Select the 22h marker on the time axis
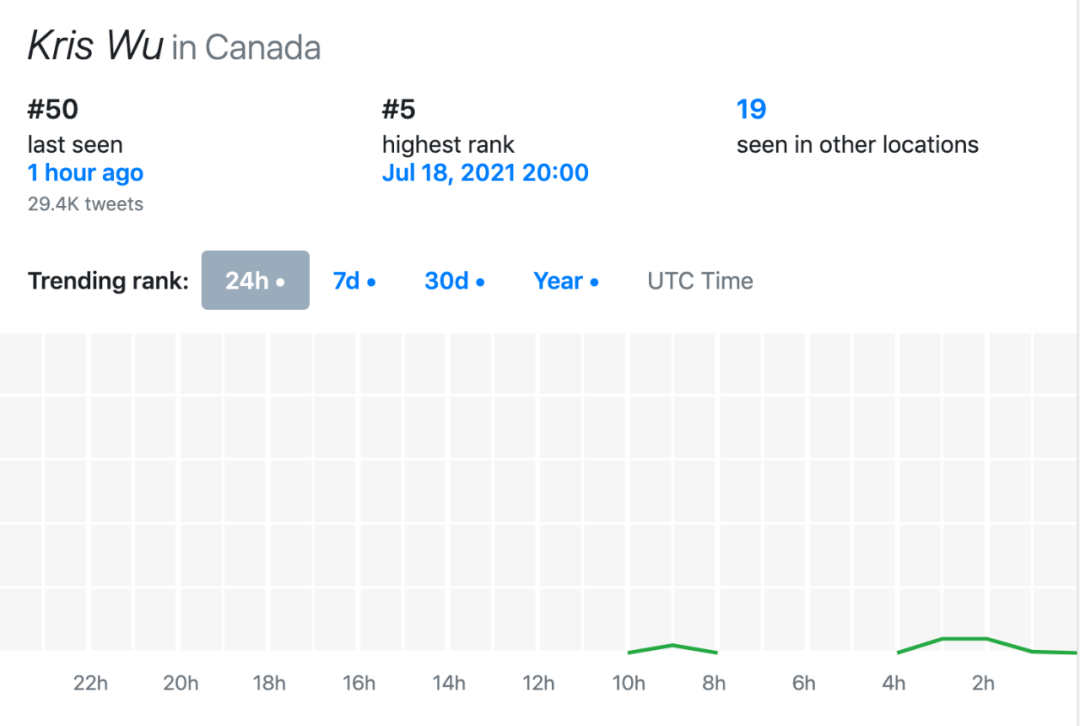Viewport: 1080px width, 726px height. [x=90, y=683]
